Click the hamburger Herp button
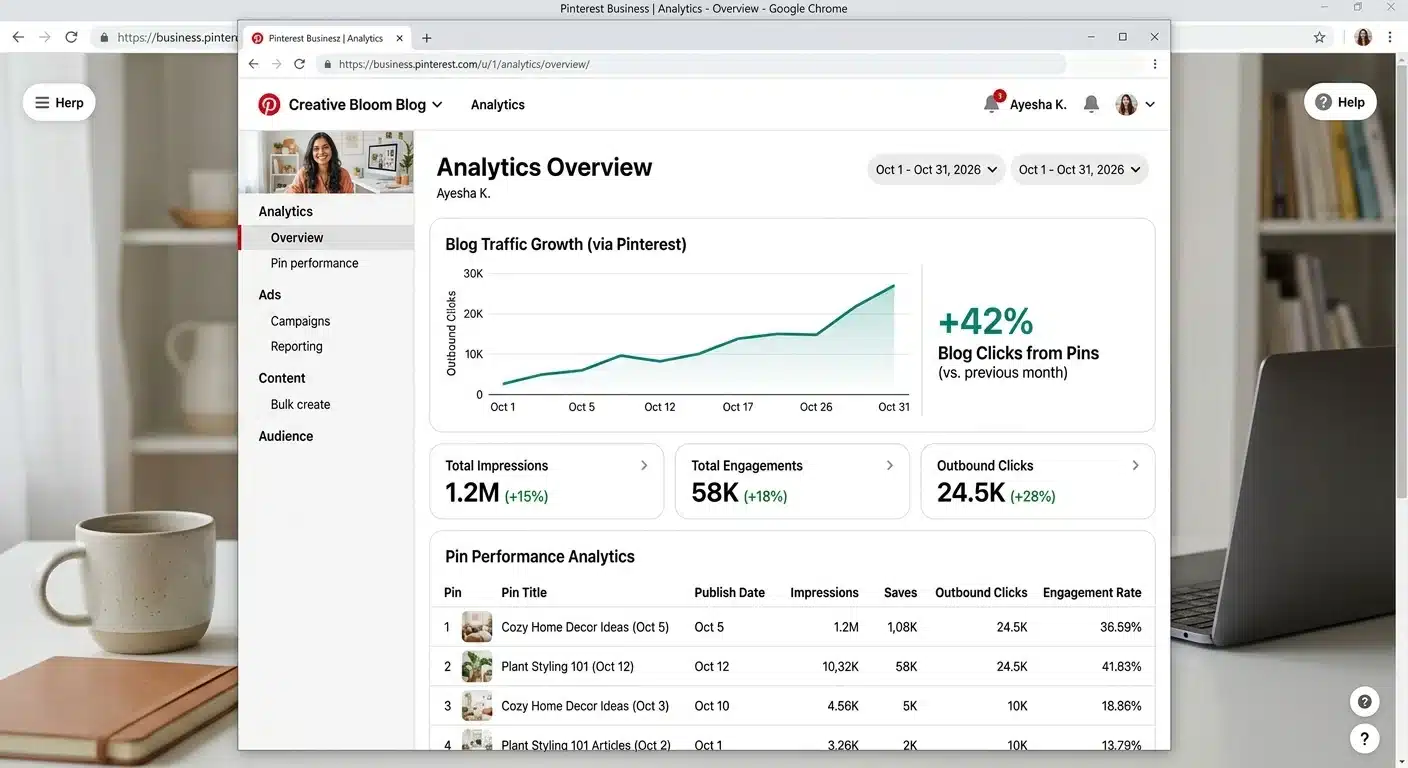This screenshot has height=768, width=1408. [59, 102]
